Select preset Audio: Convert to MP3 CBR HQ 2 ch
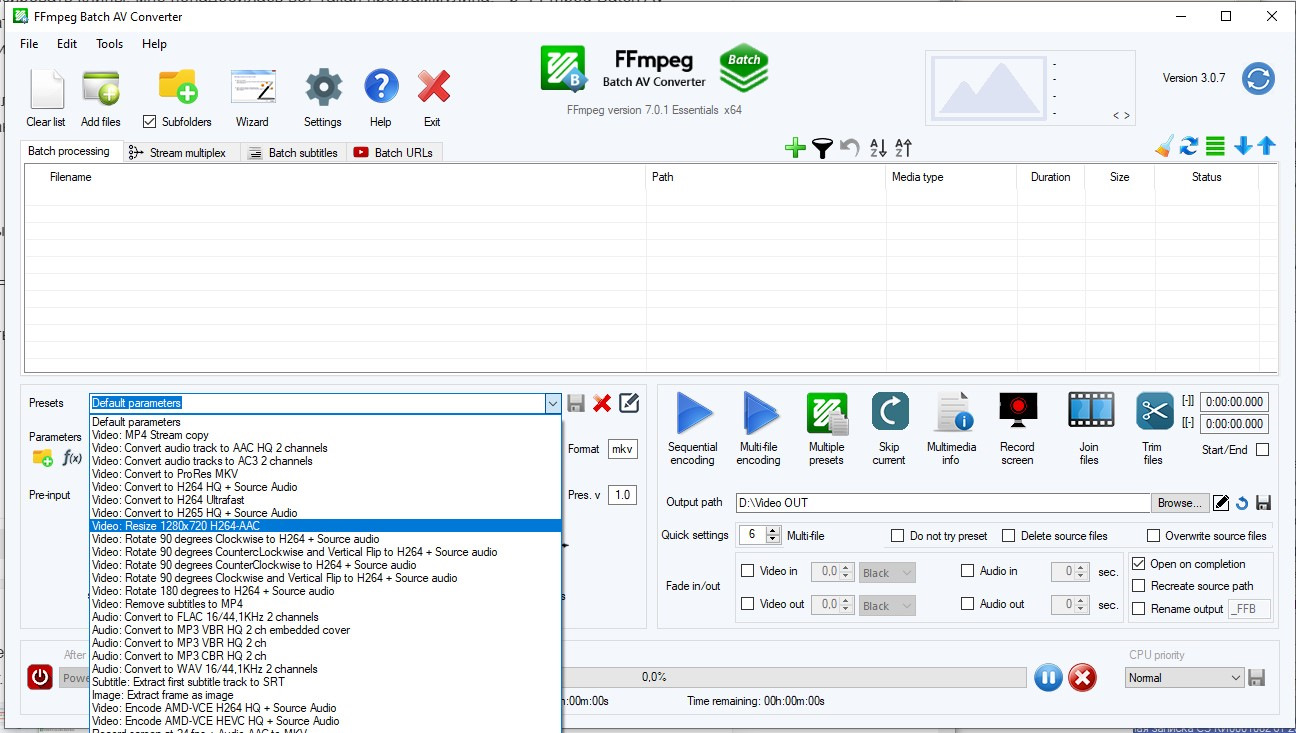The height and width of the screenshot is (733, 1296). [326, 656]
